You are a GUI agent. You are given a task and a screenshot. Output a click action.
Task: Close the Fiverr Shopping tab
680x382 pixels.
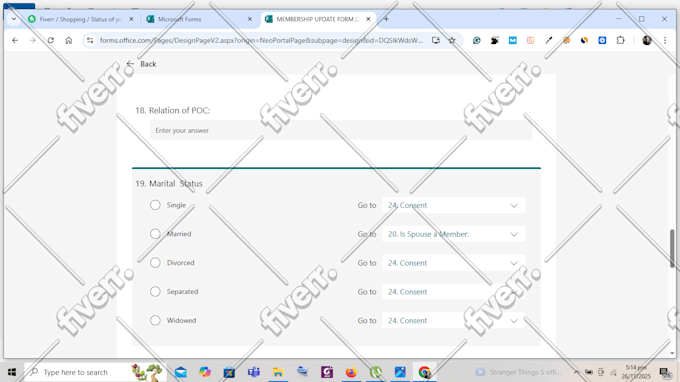tap(131, 19)
